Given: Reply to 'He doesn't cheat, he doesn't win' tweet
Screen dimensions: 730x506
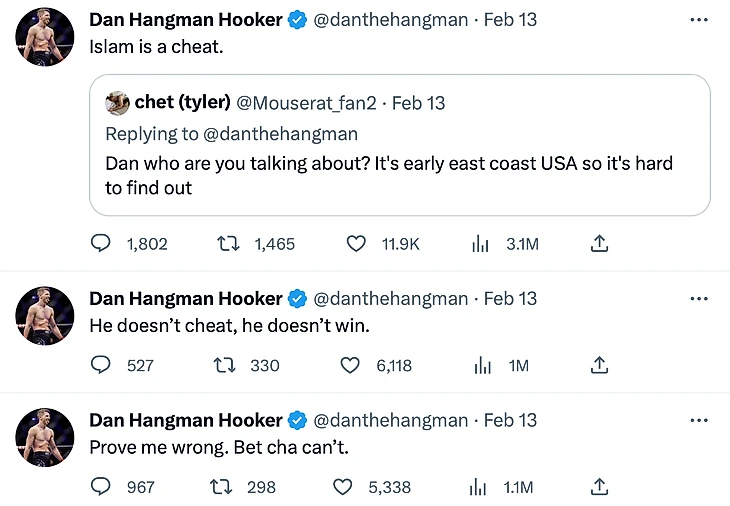Looking at the screenshot, I should click(x=101, y=365).
